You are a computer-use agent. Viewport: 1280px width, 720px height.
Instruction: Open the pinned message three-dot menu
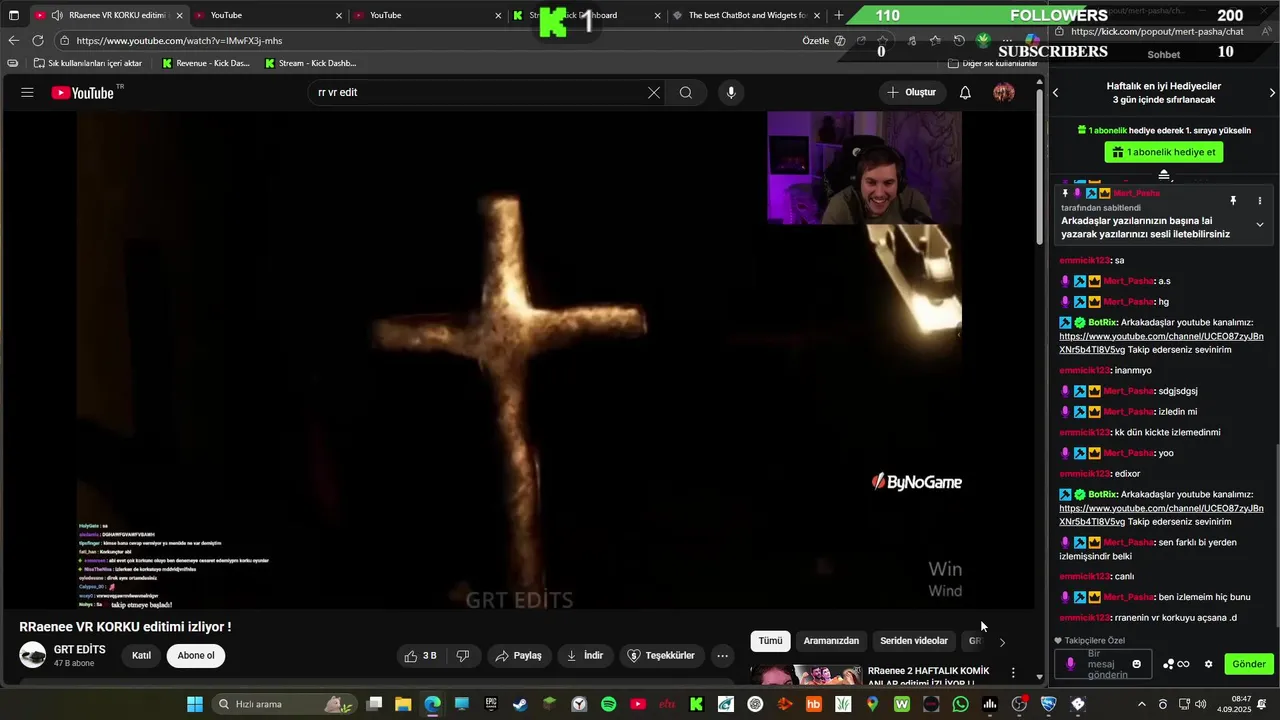coord(1259,201)
